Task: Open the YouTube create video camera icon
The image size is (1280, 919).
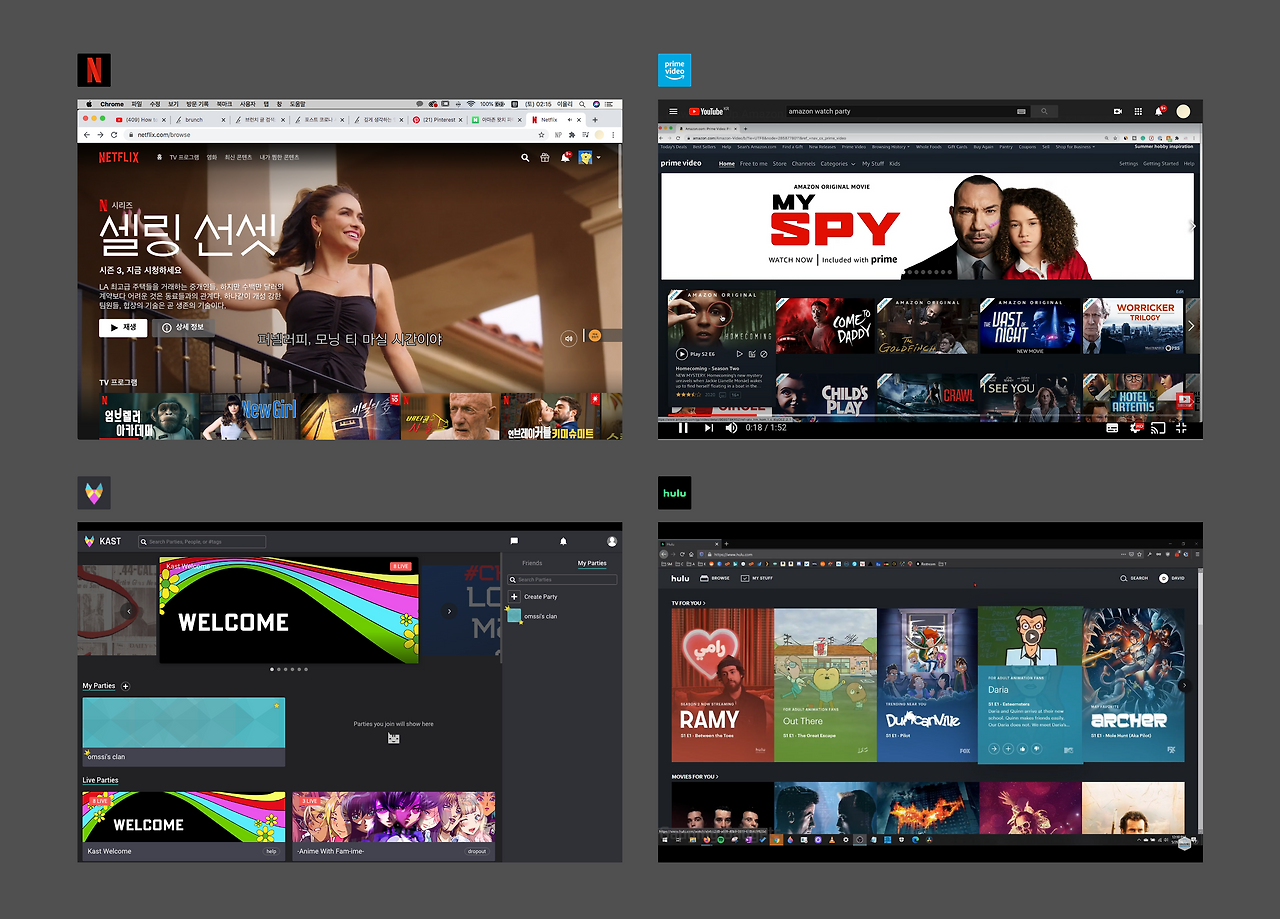Action: click(x=1117, y=111)
